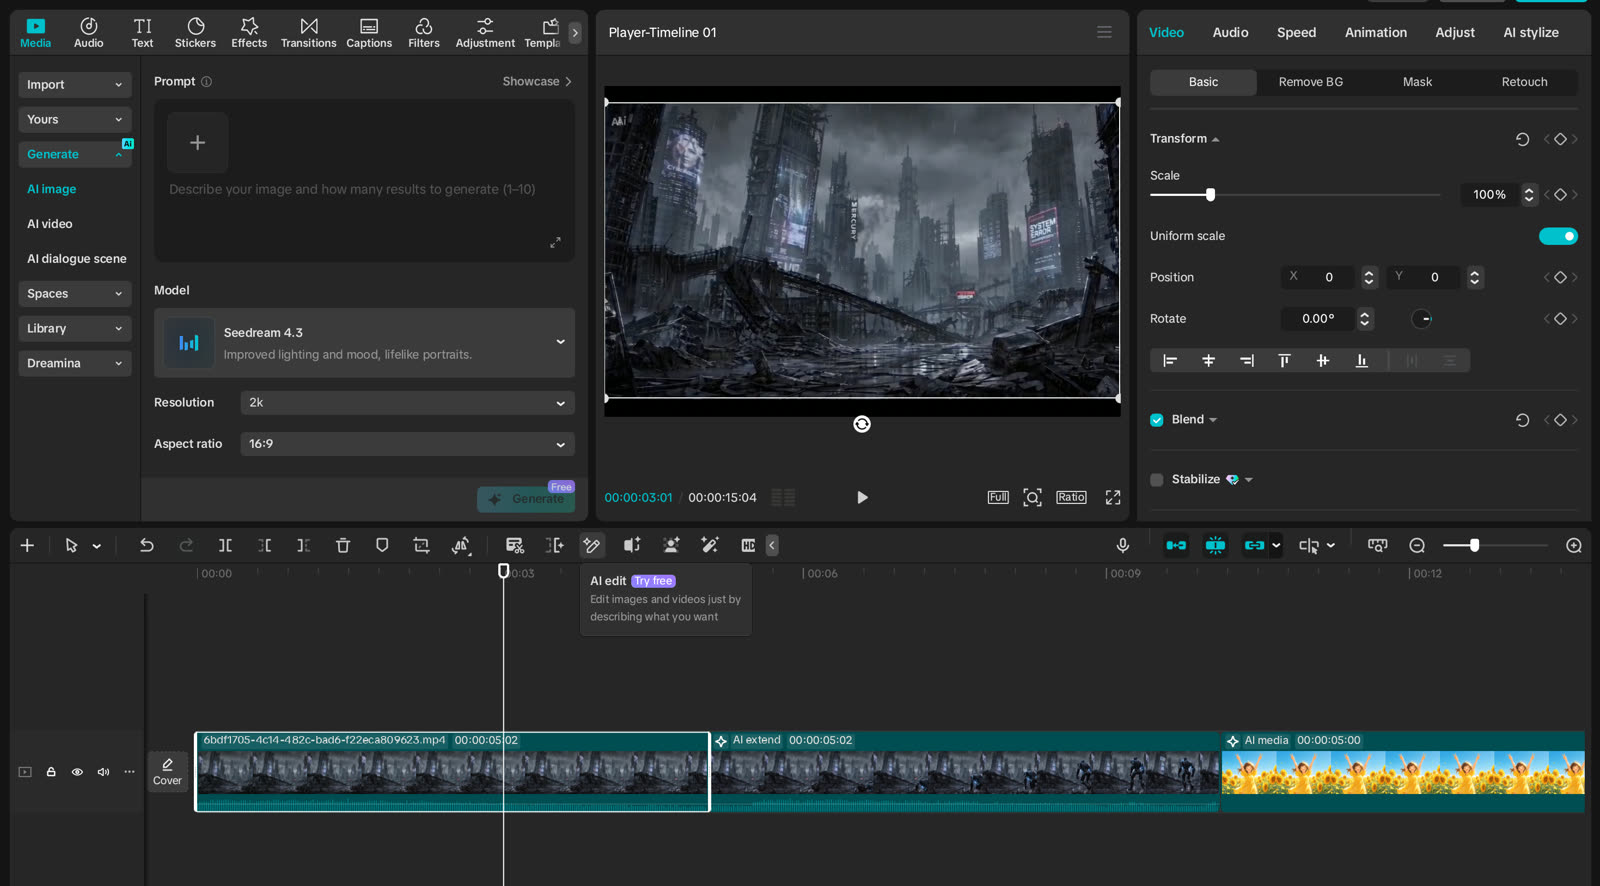Expand the Yours dropdown
Viewport: 1600px width, 886px height.
(75, 120)
